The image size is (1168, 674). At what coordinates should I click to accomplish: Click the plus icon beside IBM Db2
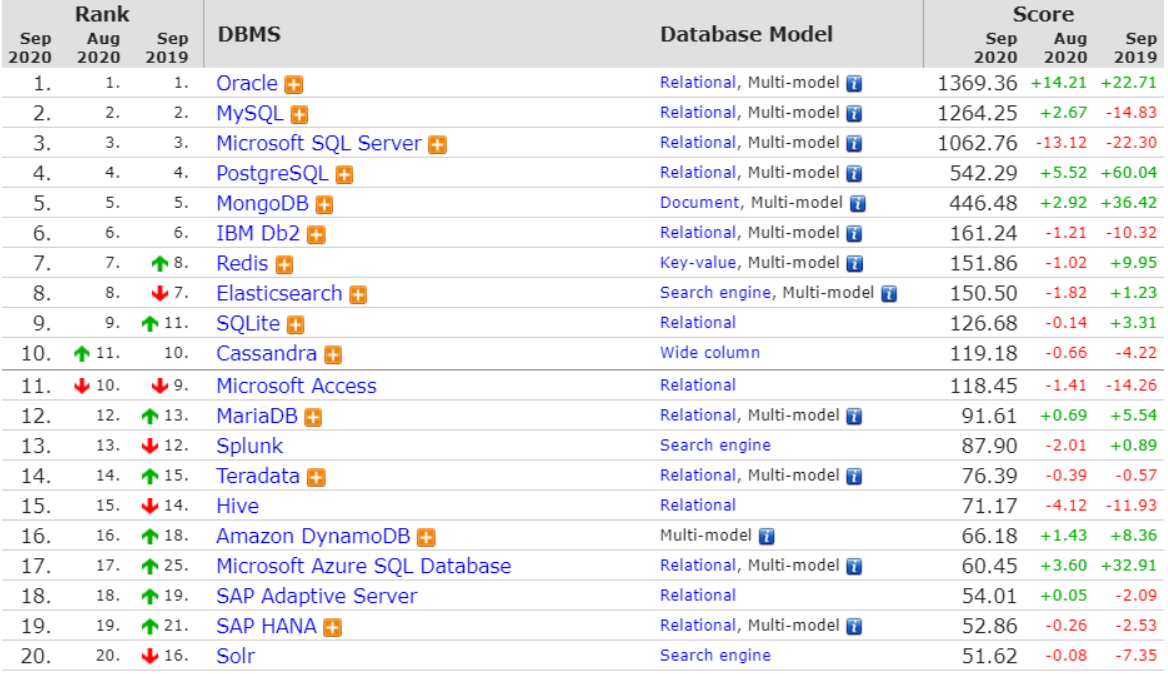coord(317,235)
